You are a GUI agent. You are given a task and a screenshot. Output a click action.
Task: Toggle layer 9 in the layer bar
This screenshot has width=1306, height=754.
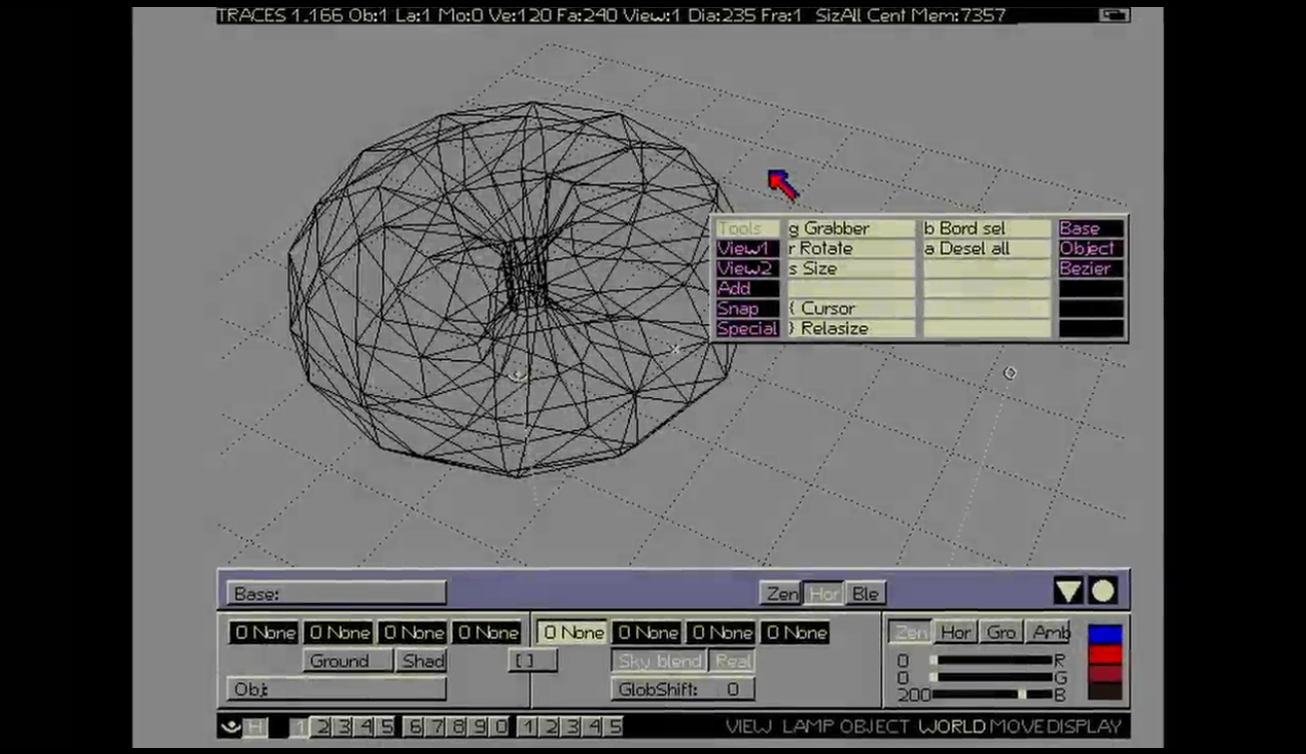tap(479, 727)
